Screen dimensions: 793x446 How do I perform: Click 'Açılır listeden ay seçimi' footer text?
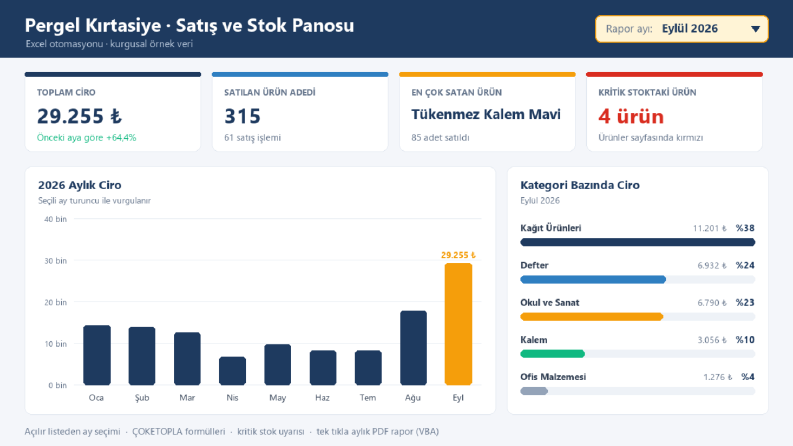pos(72,431)
